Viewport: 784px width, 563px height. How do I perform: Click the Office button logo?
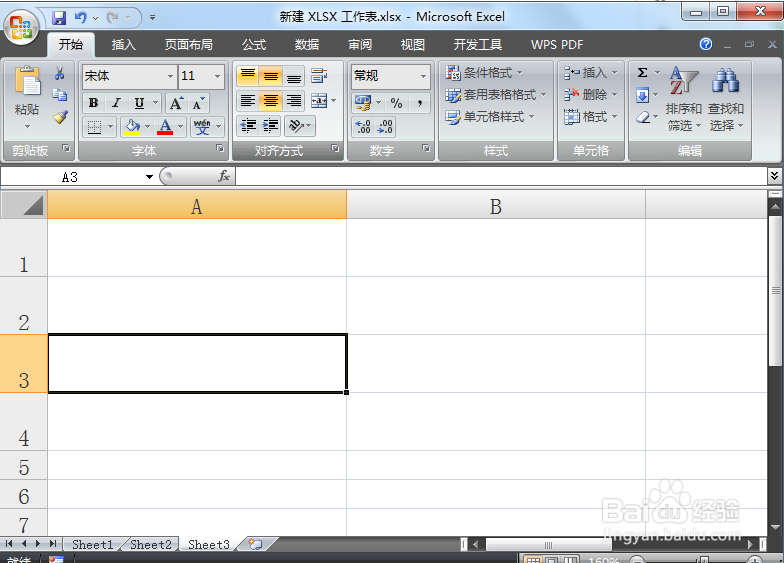[21, 26]
